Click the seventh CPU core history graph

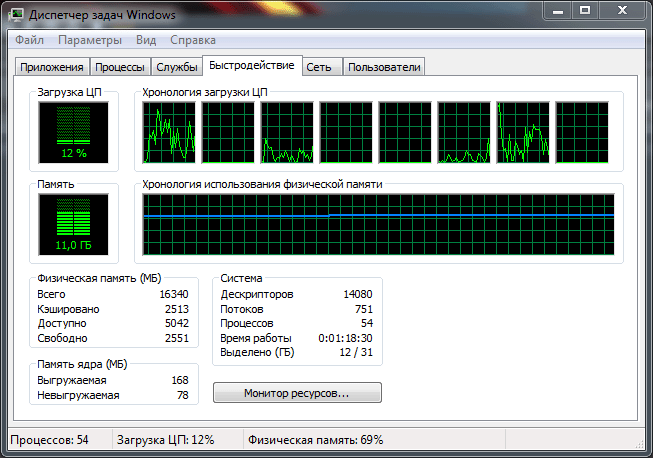523,133
